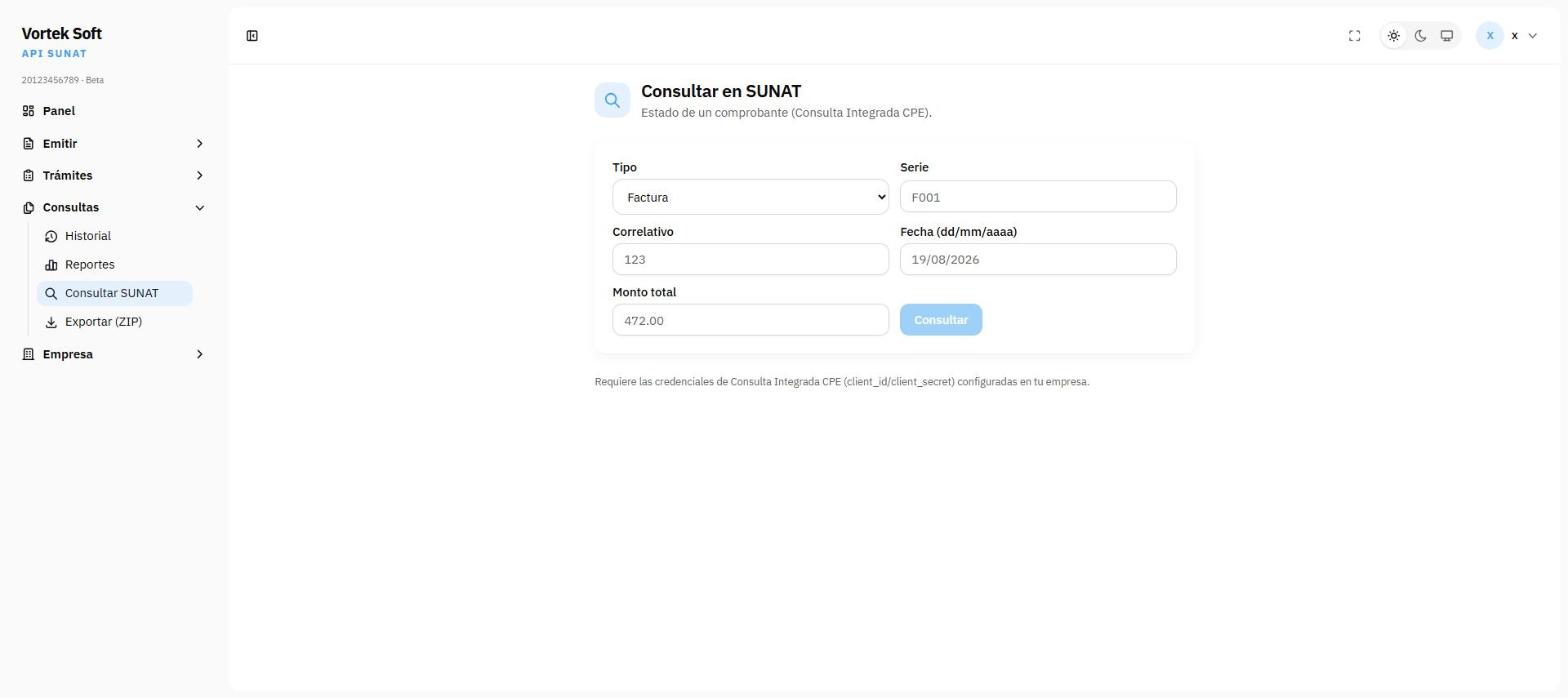The width and height of the screenshot is (1568, 698).
Task: Click the Empresa building icon
Action: [28, 355]
